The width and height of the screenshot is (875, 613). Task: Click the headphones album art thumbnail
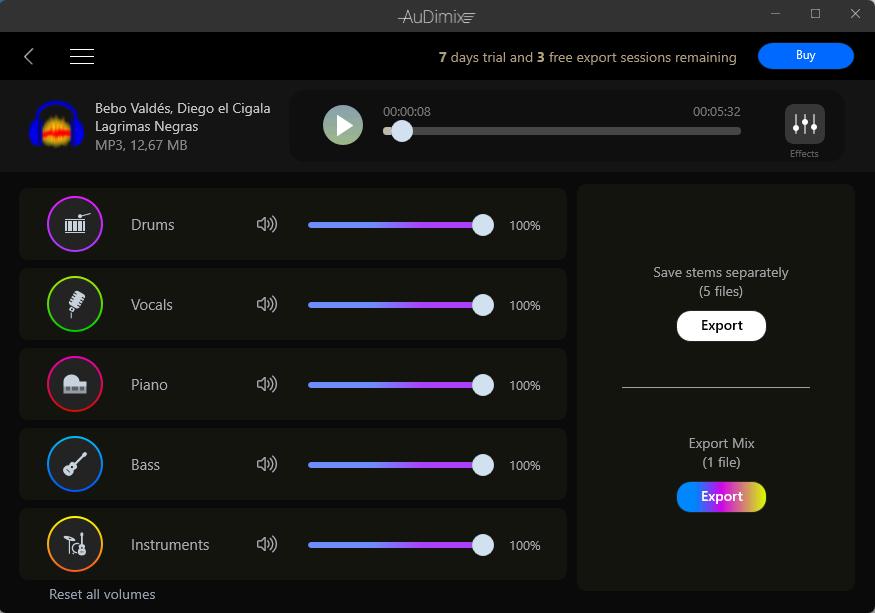(56, 125)
